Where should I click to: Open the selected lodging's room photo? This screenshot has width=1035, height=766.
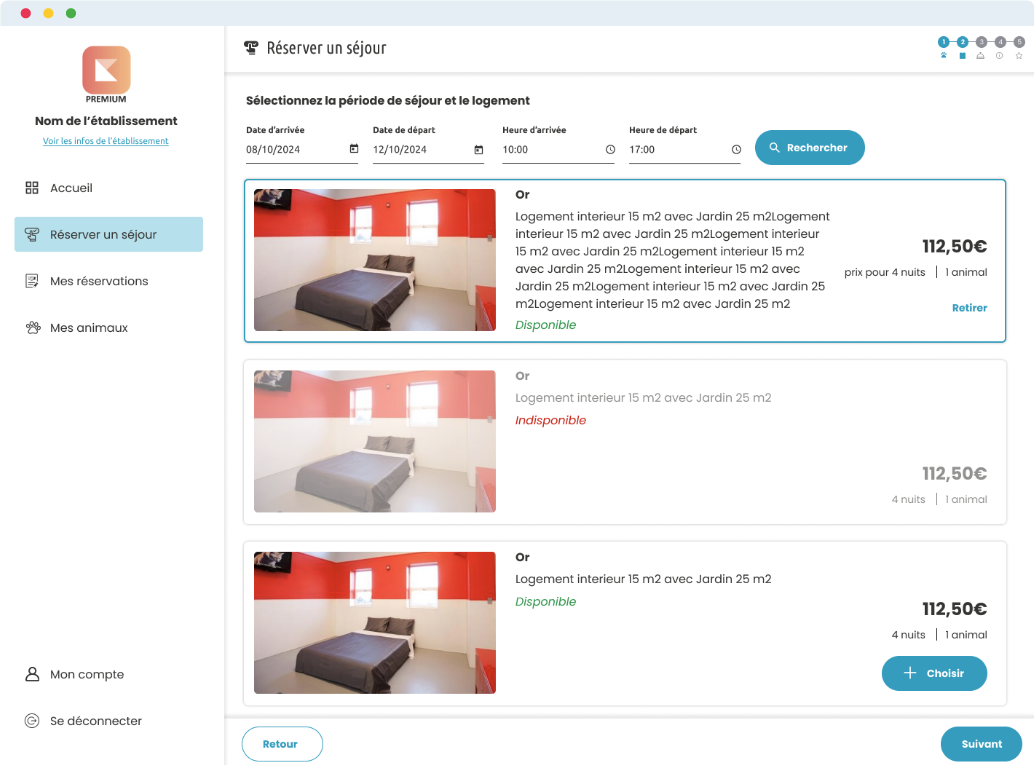375,260
